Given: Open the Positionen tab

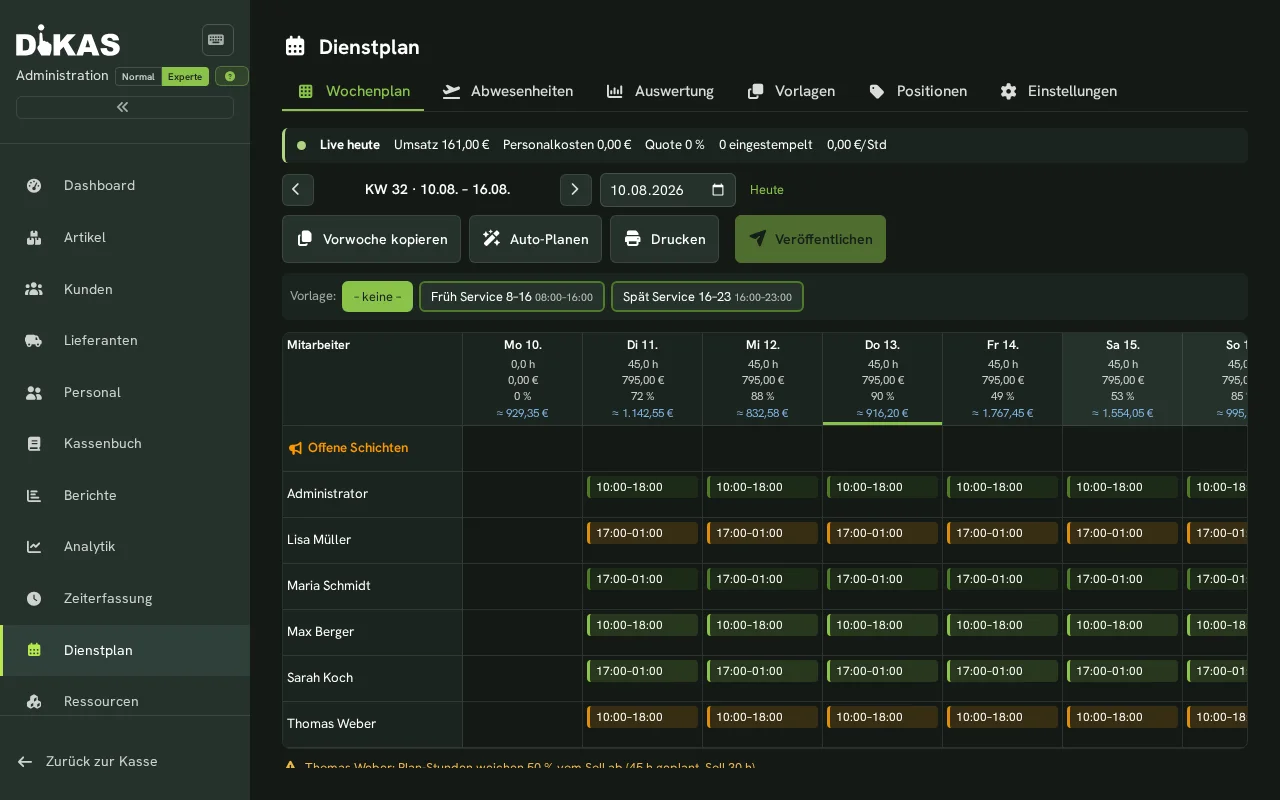Looking at the screenshot, I should click(x=918, y=91).
